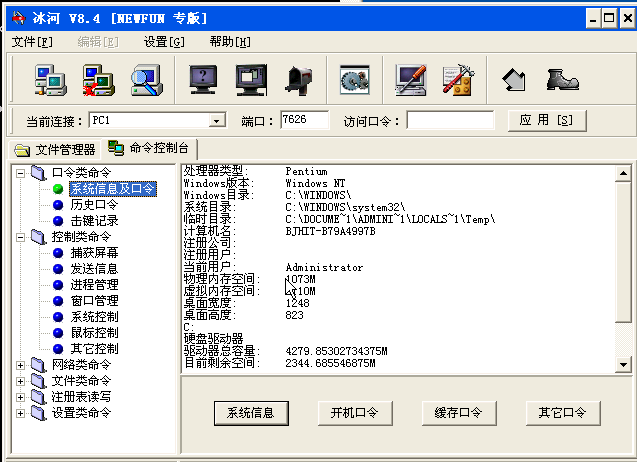637x462 pixels.
Task: Click the hammer and tools config icon
Action: pos(459,80)
